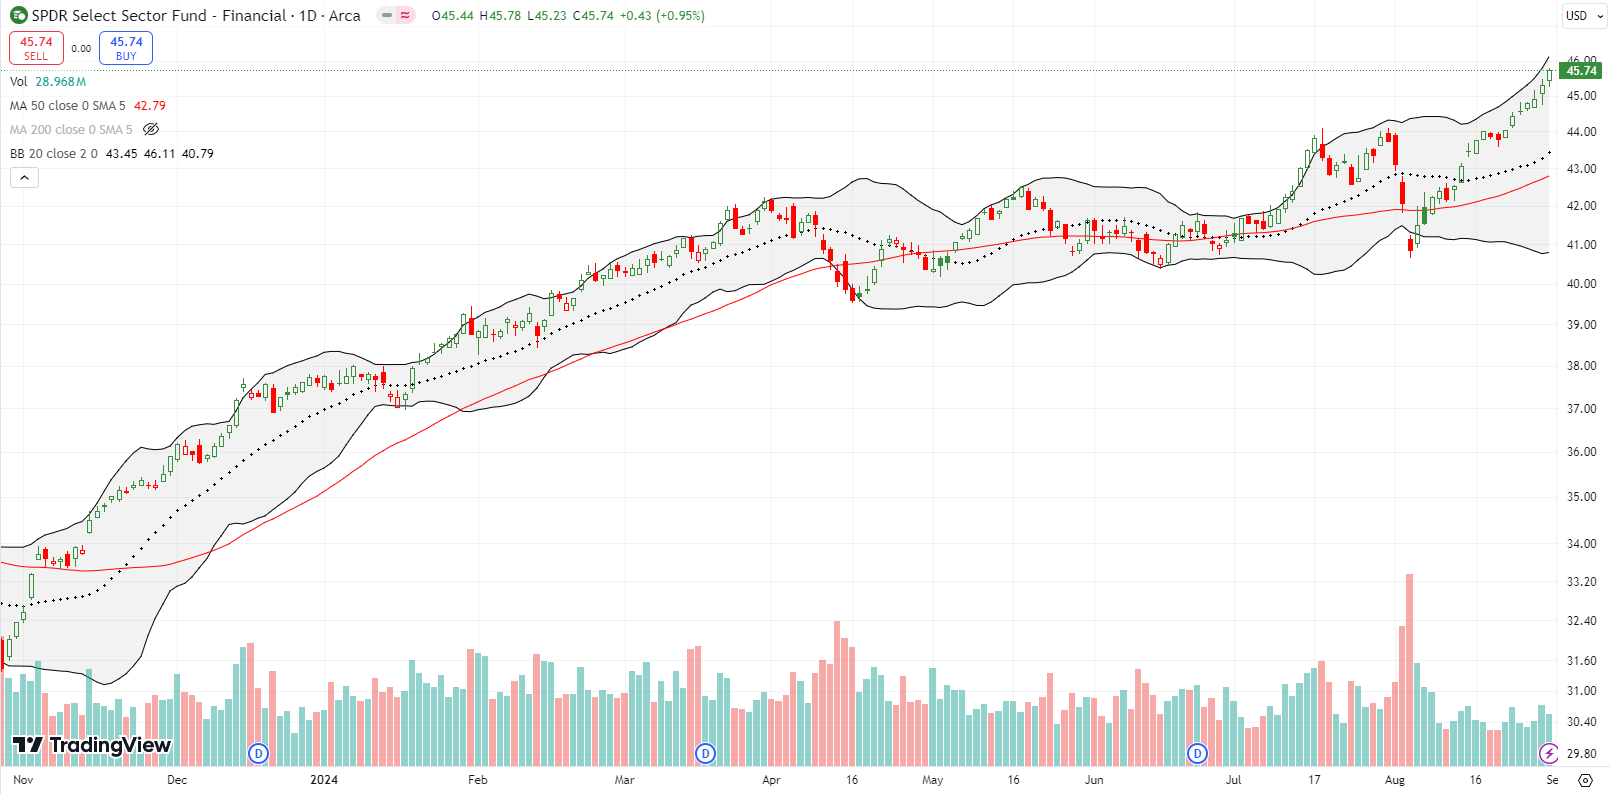The height and width of the screenshot is (794, 1610).
Task: Open chart settings gear icon
Action: (1585, 780)
